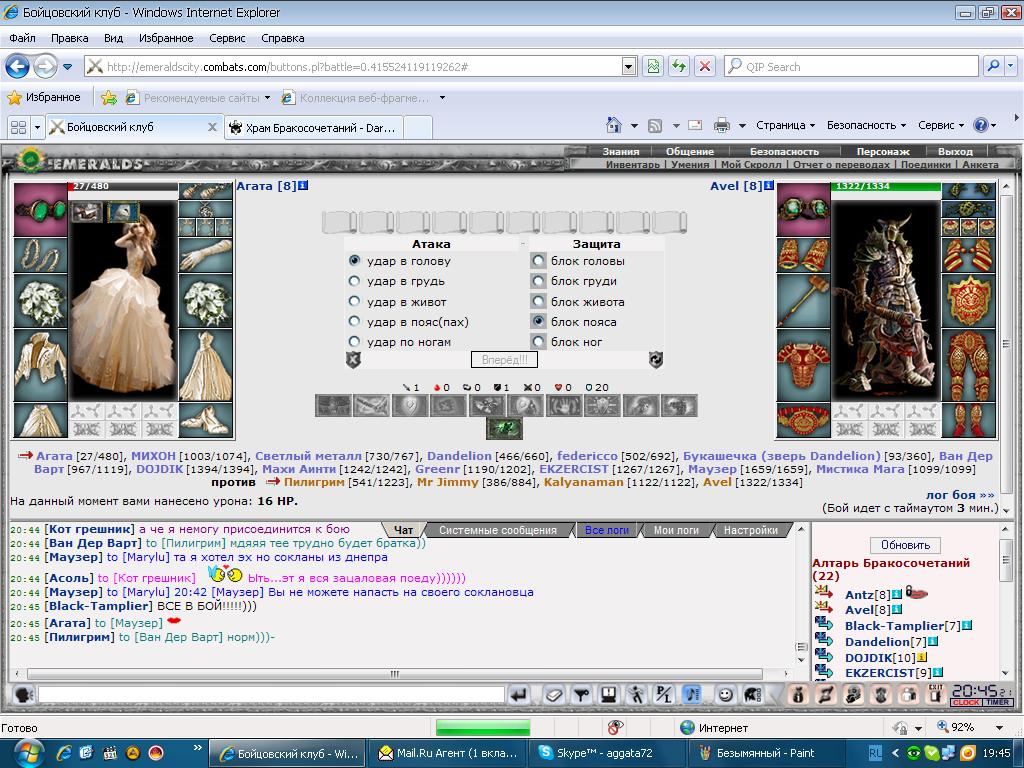Click the helmet icon in chat toolbar
Viewport: 1024px width, 768px height.
(x=752, y=694)
